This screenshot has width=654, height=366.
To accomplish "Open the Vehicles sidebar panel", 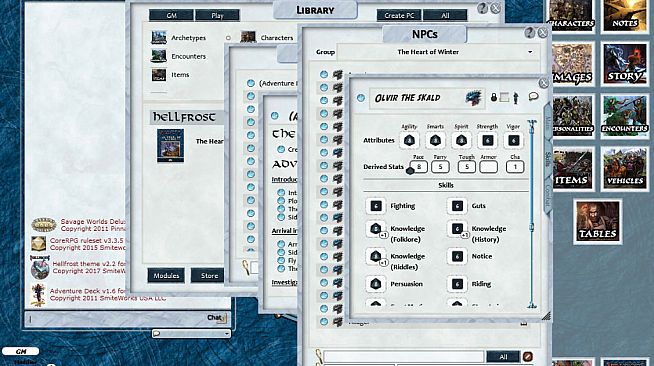I will click(x=624, y=168).
